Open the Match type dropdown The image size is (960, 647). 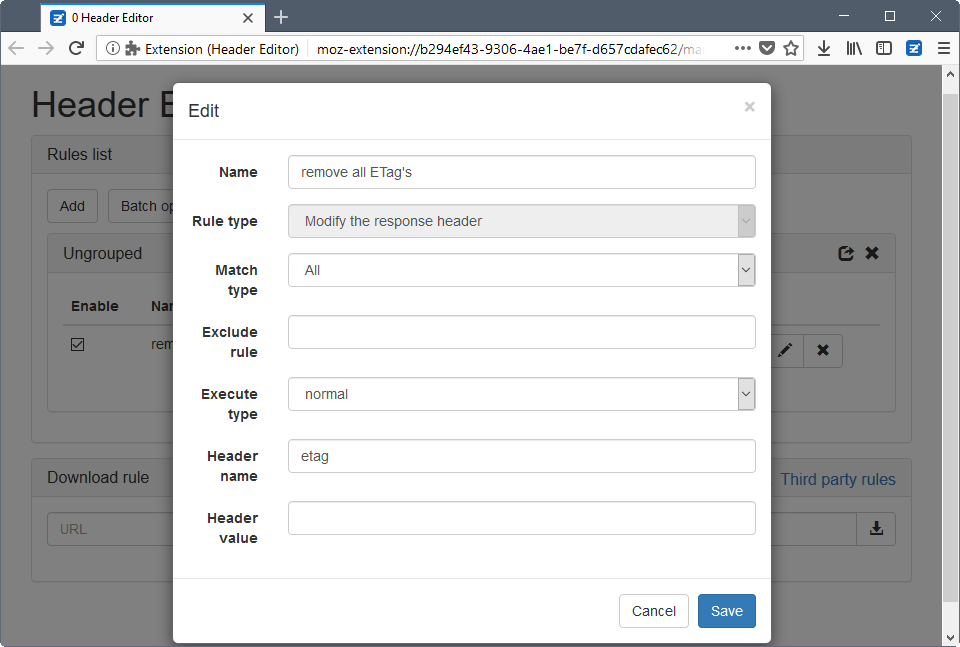pyautogui.click(x=521, y=270)
